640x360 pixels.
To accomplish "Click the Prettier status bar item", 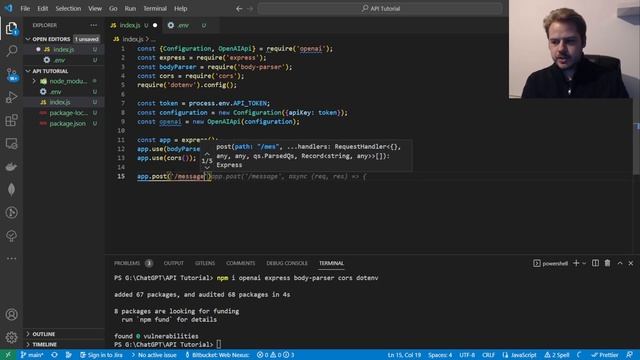I will click(x=605, y=355).
